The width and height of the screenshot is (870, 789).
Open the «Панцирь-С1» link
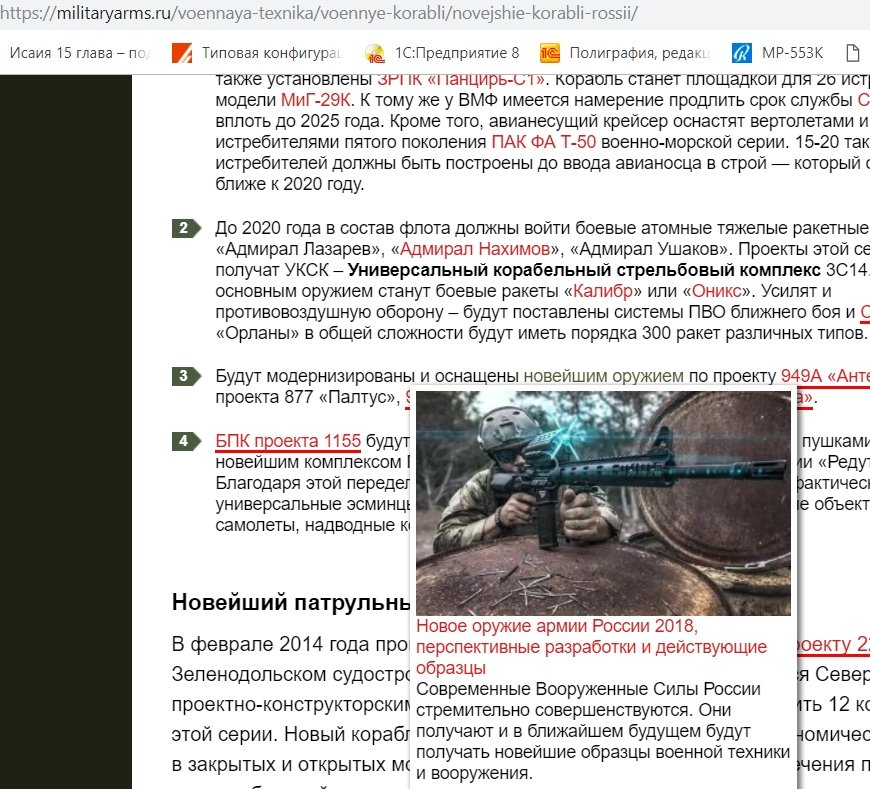(x=461, y=80)
